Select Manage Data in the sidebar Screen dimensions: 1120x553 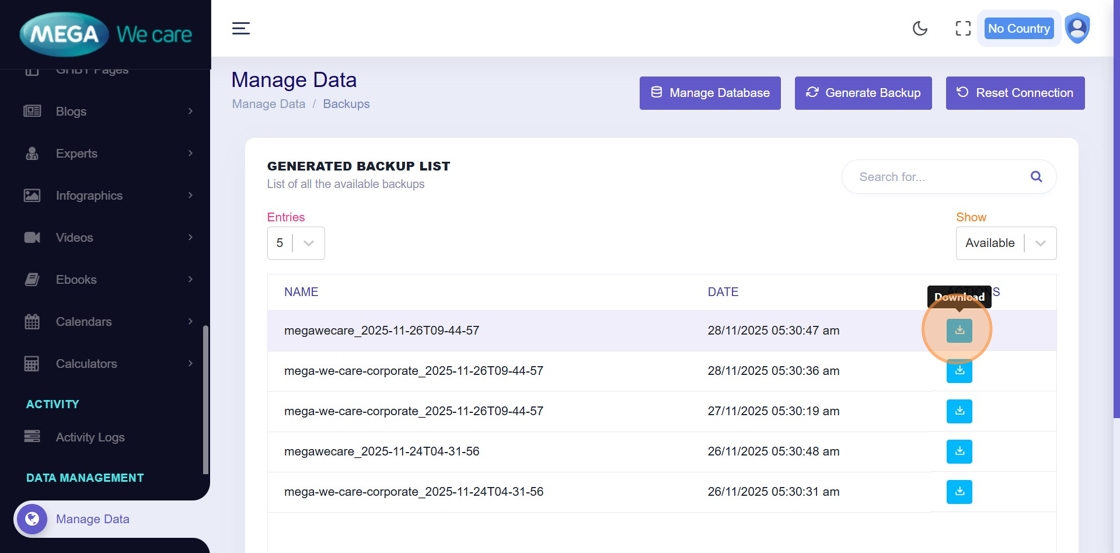tap(92, 519)
